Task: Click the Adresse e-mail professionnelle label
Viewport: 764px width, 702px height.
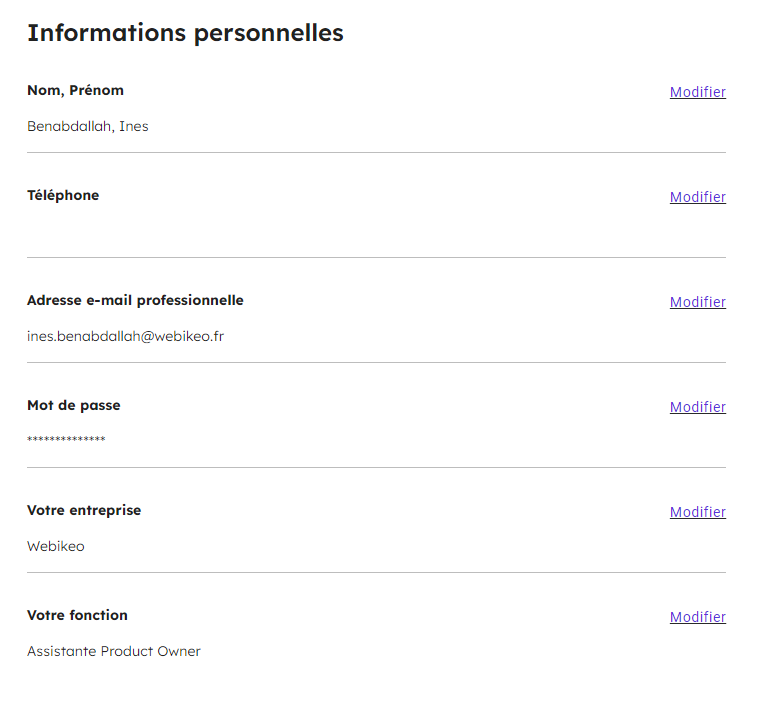Action: click(x=135, y=301)
